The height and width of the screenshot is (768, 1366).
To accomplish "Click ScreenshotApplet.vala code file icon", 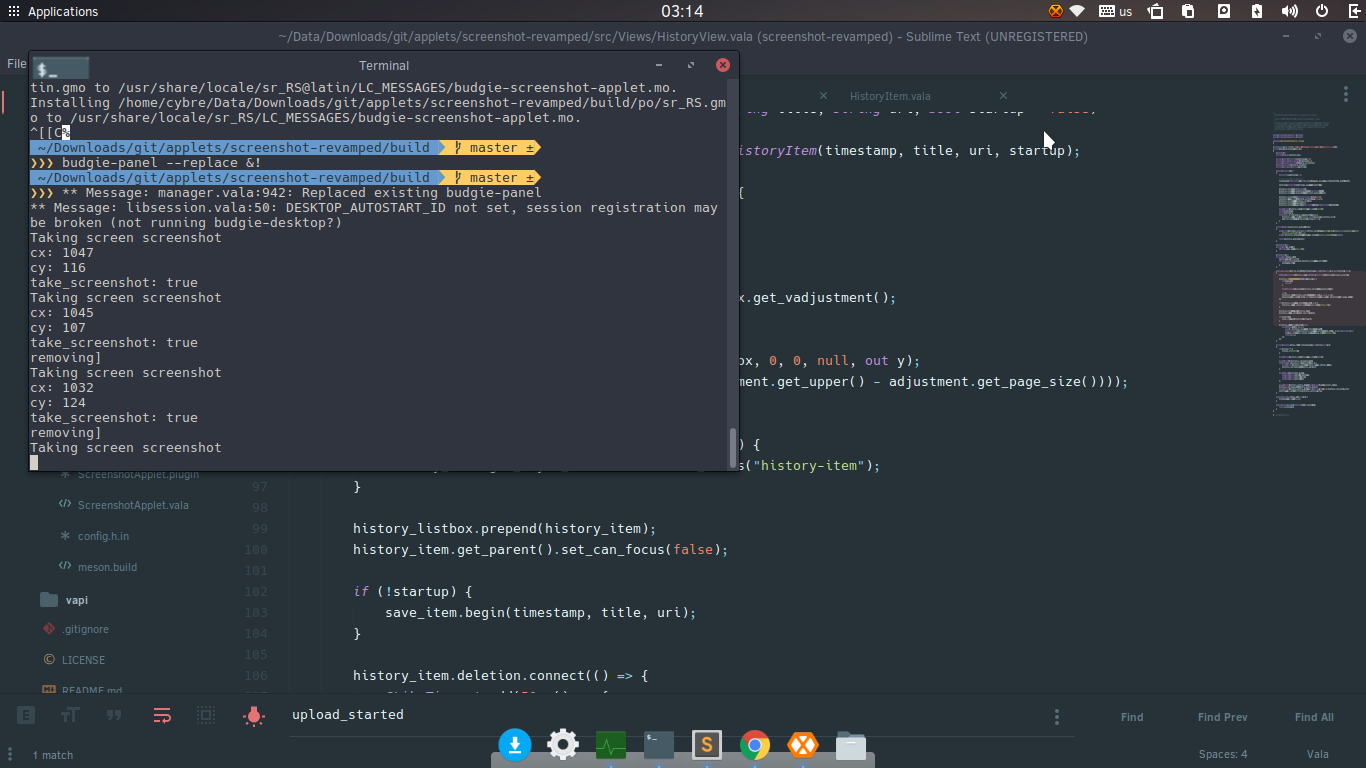I will point(65,505).
